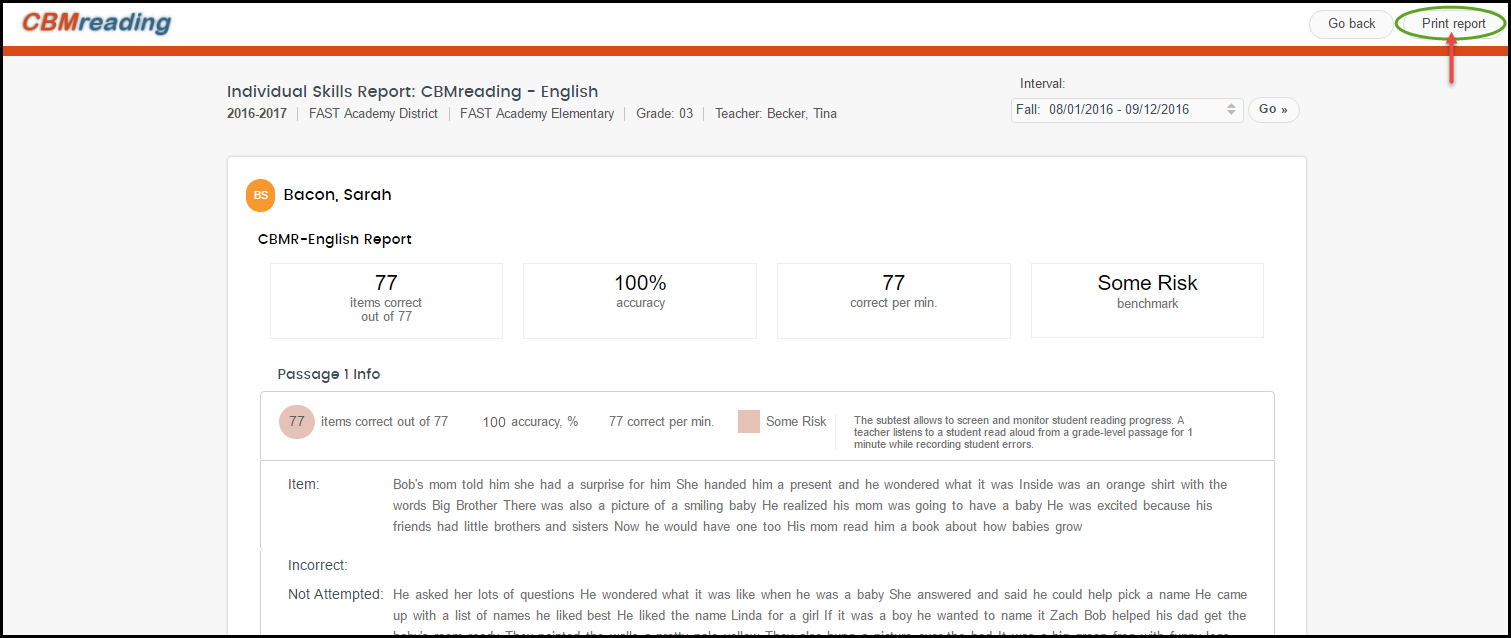The image size is (1511, 638).
Task: Click the CBMR-English Report heading
Action: pos(335,240)
